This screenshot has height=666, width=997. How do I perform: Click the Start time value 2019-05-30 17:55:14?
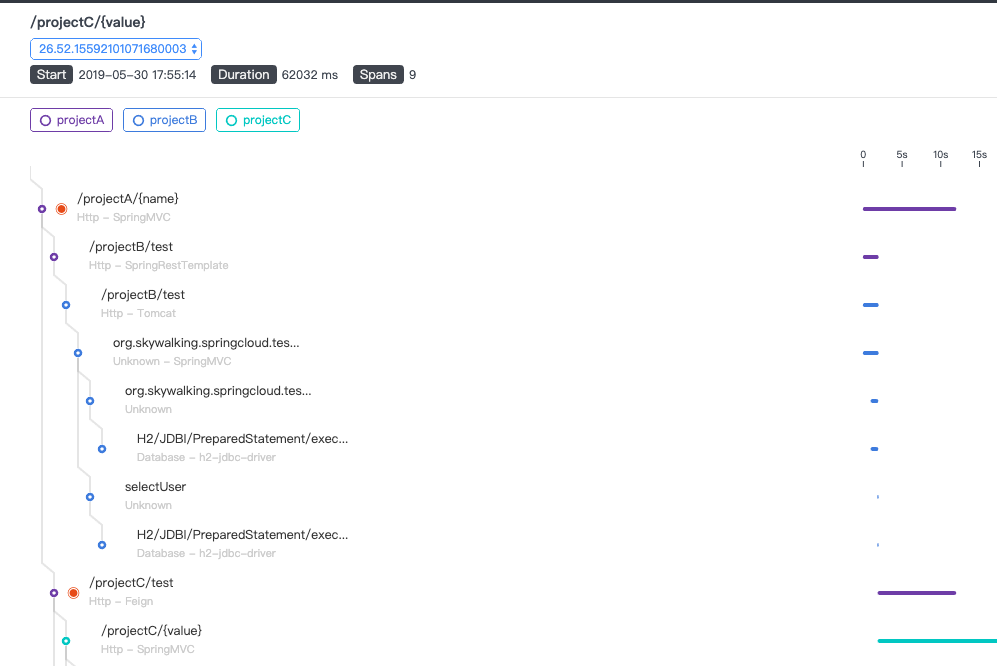[x=137, y=75]
